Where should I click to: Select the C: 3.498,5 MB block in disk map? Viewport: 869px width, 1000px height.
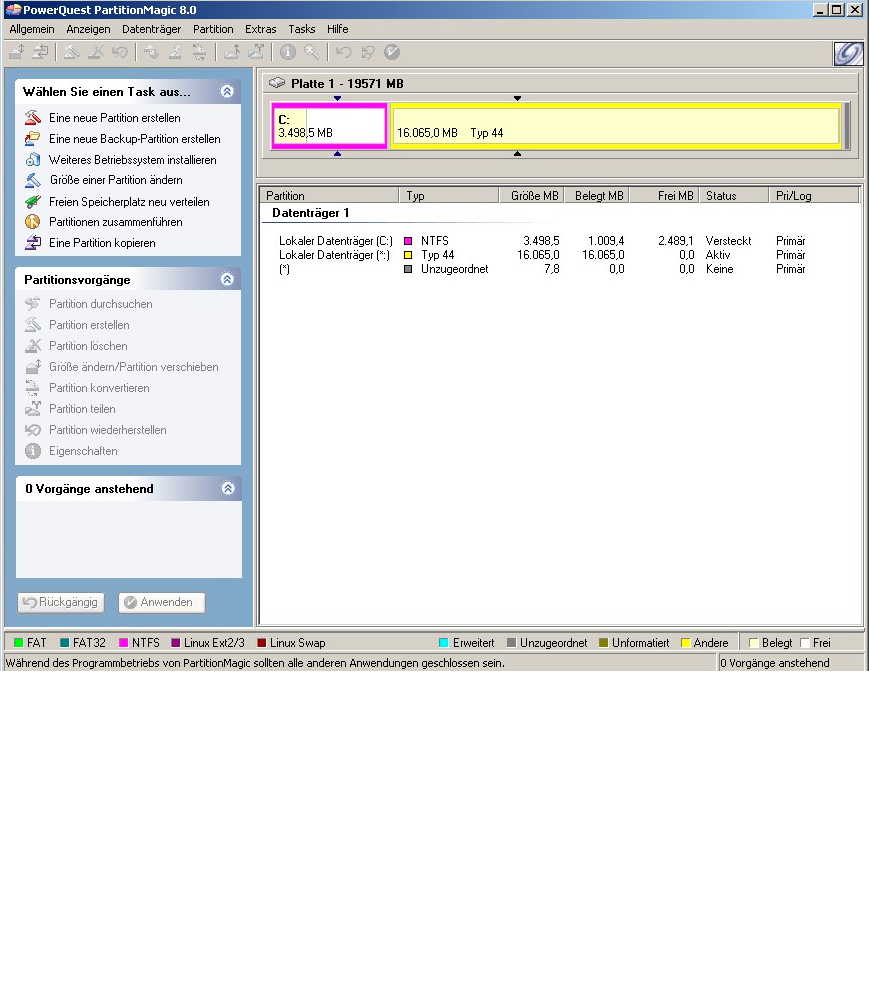click(x=329, y=126)
